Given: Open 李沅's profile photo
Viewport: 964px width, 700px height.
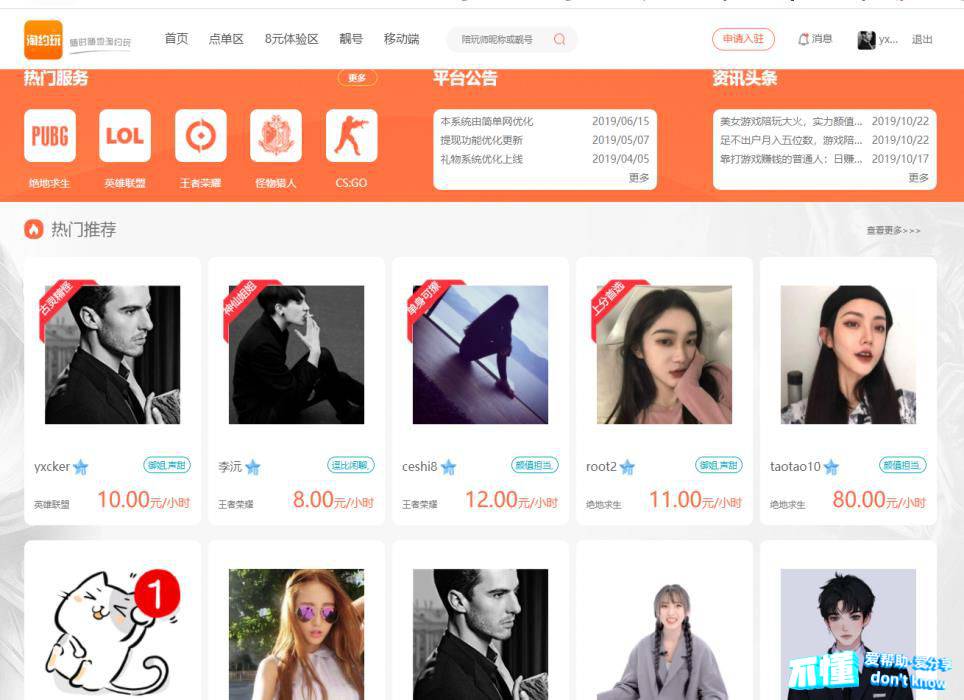Looking at the screenshot, I should pos(296,355).
